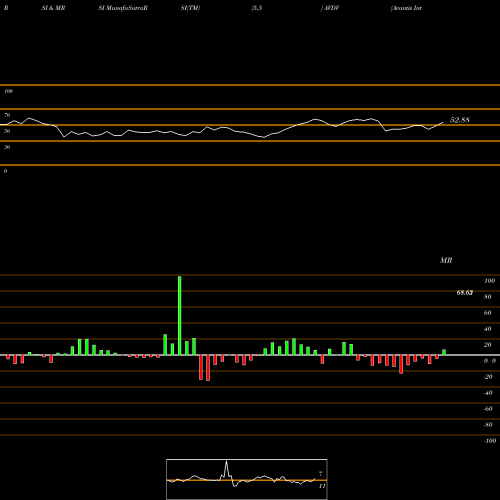Click the MR axis label -100

(490, 441)
